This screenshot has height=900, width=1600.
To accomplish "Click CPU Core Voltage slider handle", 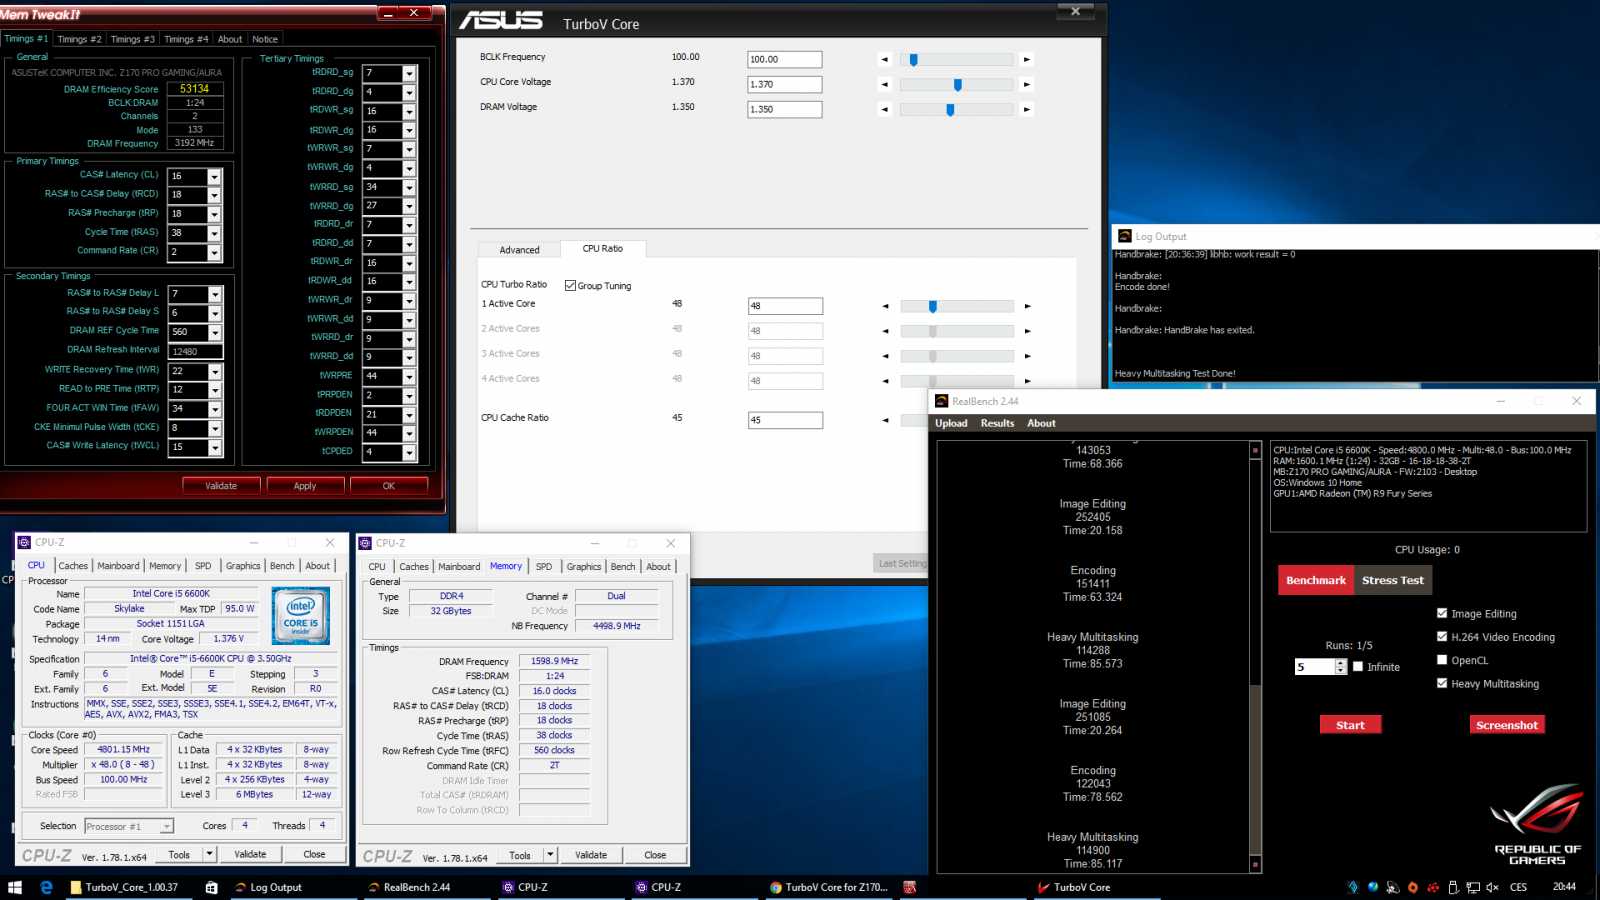I will point(958,85).
